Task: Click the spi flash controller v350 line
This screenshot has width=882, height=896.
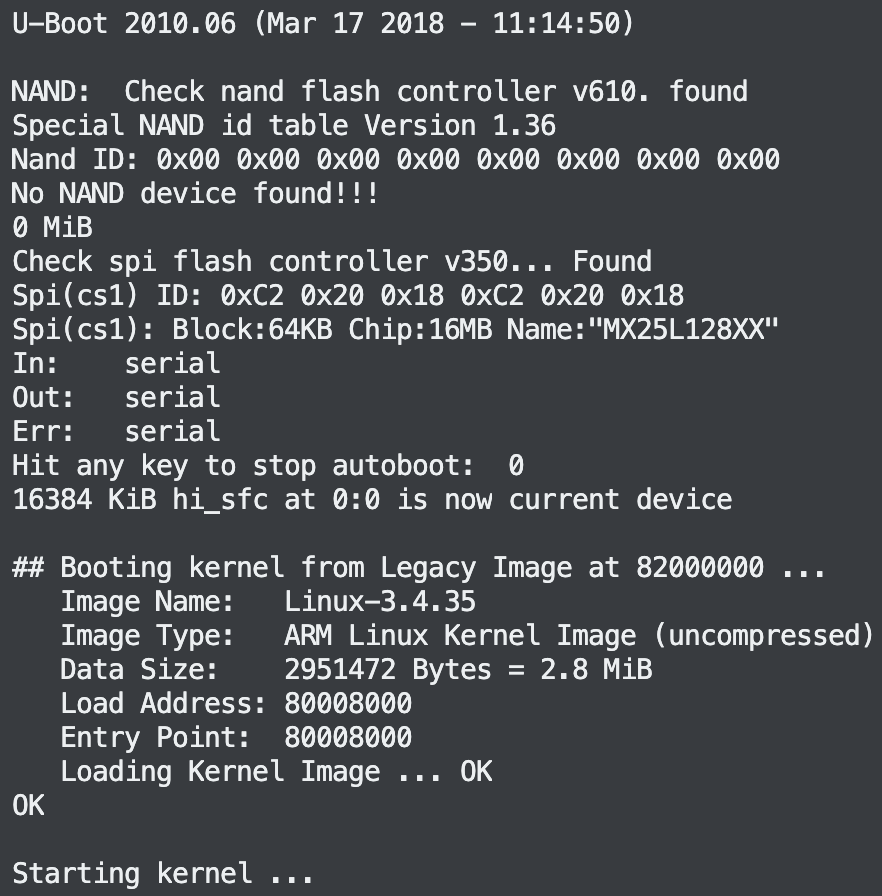Action: point(331,261)
